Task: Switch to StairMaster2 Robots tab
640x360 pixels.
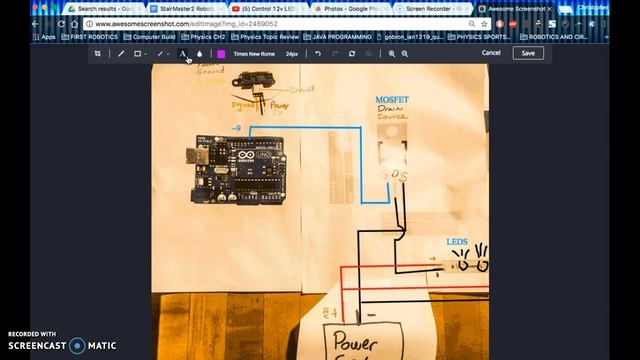Action: pos(186,9)
